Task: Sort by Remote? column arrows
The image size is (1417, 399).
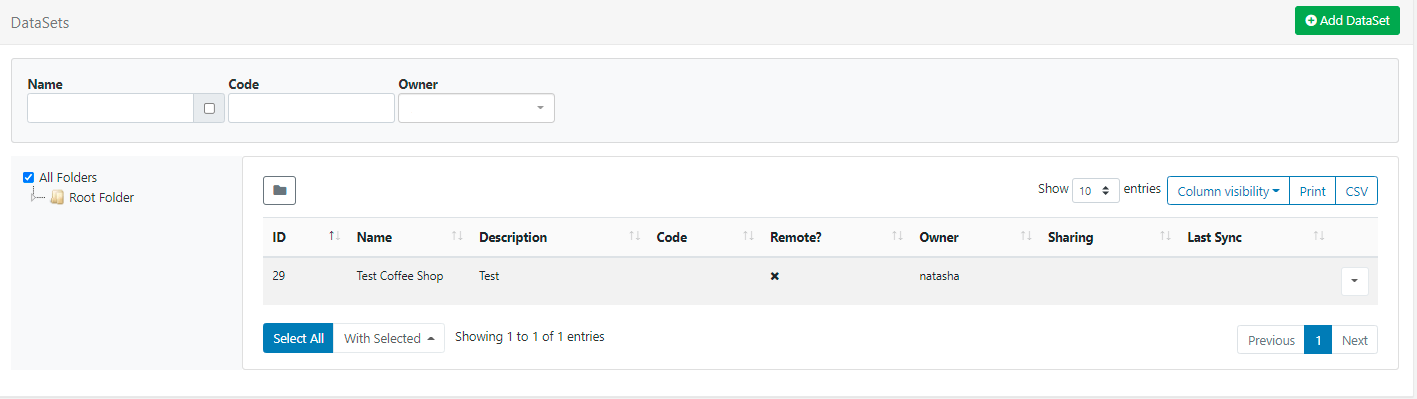Action: coord(897,237)
